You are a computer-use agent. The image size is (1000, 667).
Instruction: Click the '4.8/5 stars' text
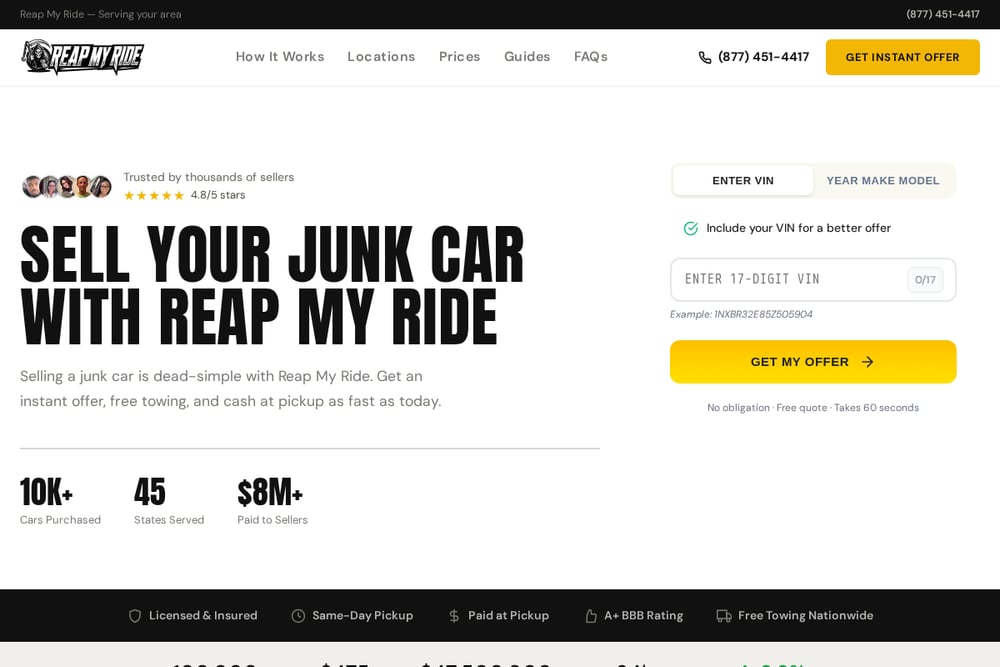pos(217,195)
